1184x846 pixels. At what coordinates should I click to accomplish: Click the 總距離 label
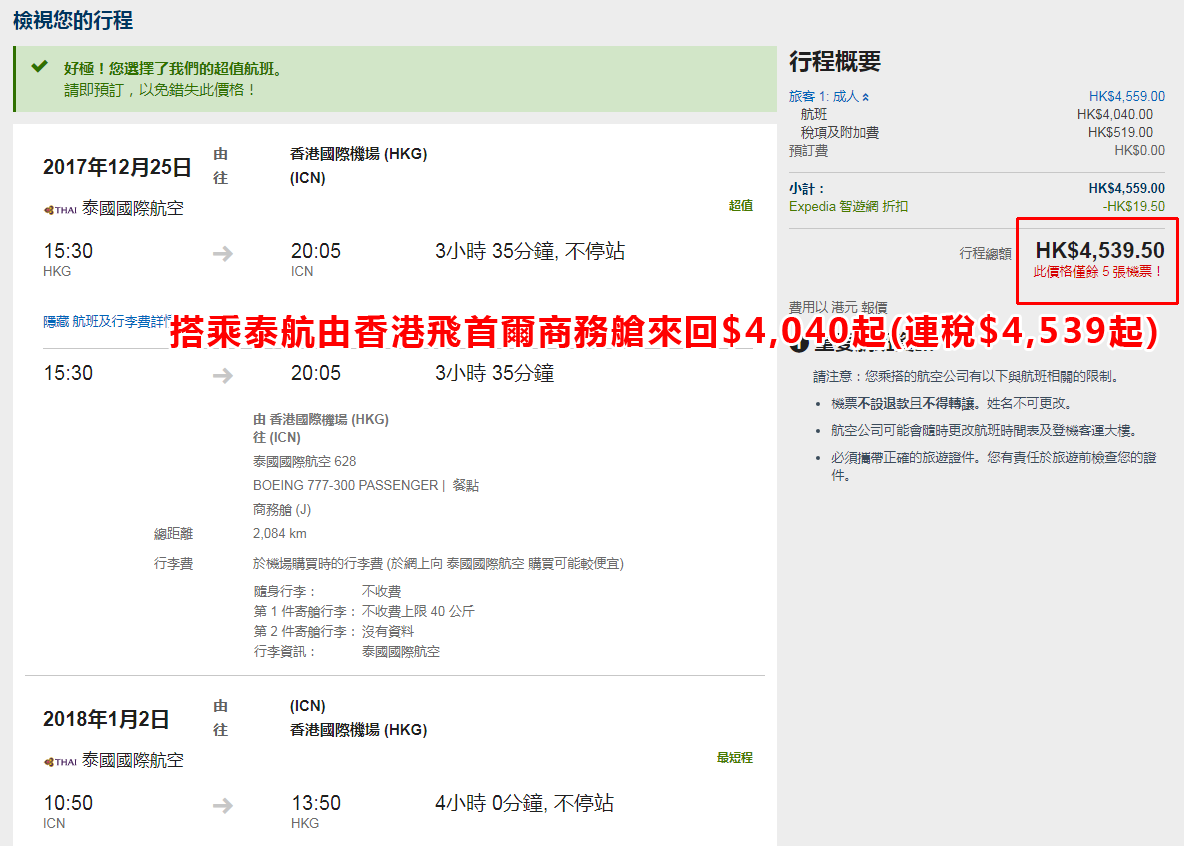click(174, 534)
